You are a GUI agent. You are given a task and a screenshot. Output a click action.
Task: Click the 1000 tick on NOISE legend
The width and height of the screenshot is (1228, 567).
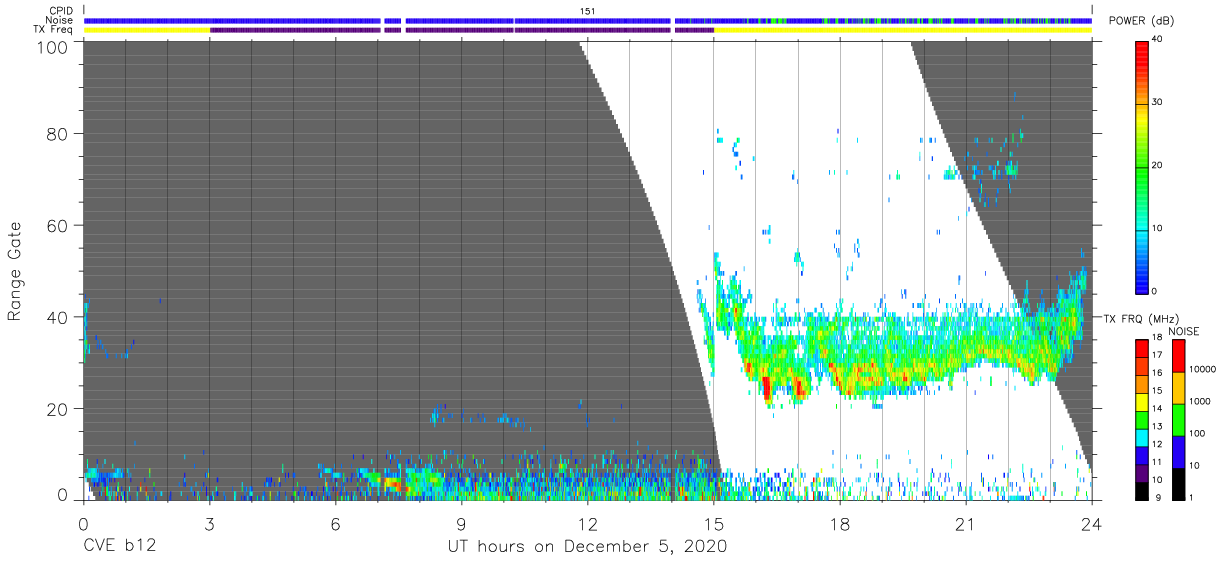point(1201,401)
